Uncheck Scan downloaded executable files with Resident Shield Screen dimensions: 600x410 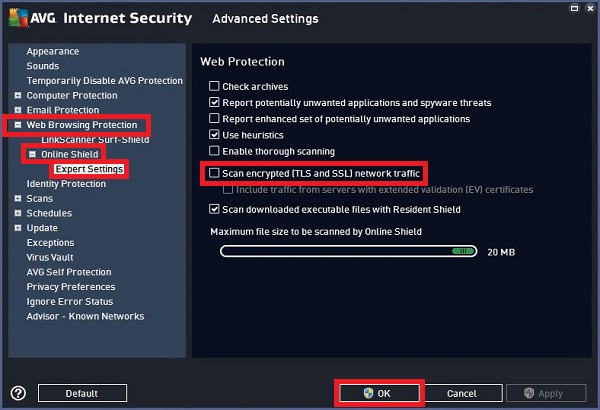214,209
